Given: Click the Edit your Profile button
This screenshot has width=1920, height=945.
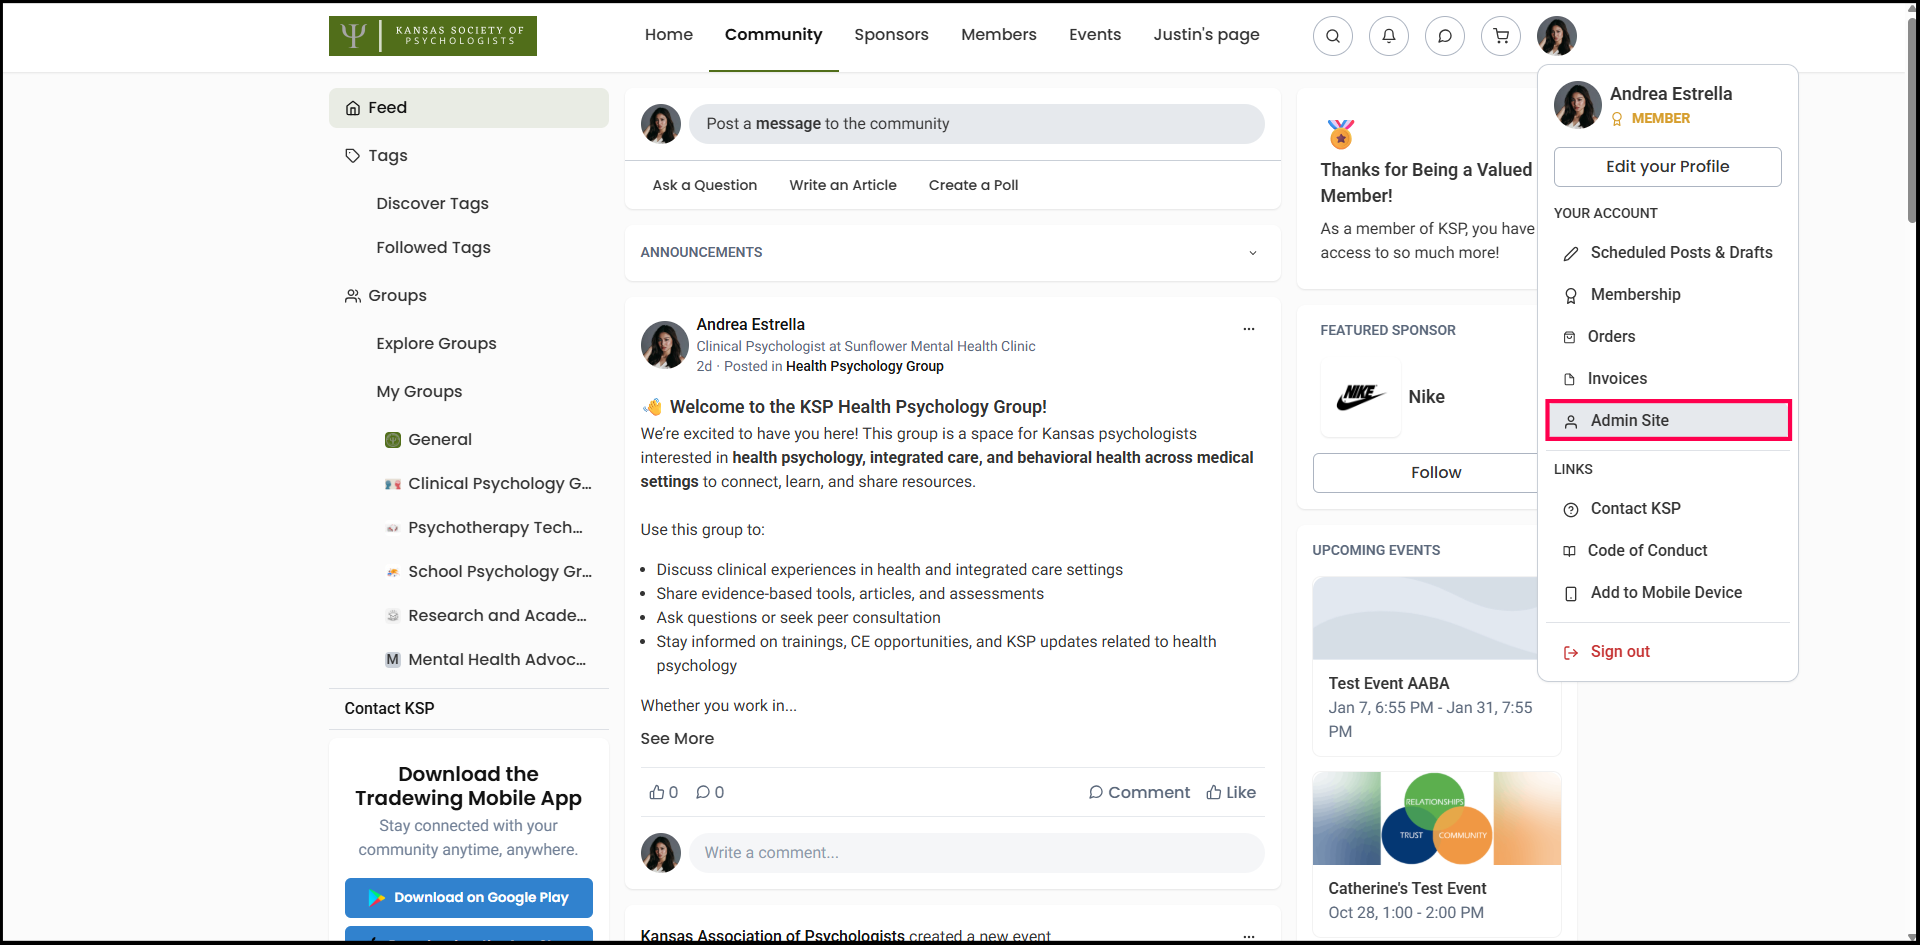Looking at the screenshot, I should 1666,167.
